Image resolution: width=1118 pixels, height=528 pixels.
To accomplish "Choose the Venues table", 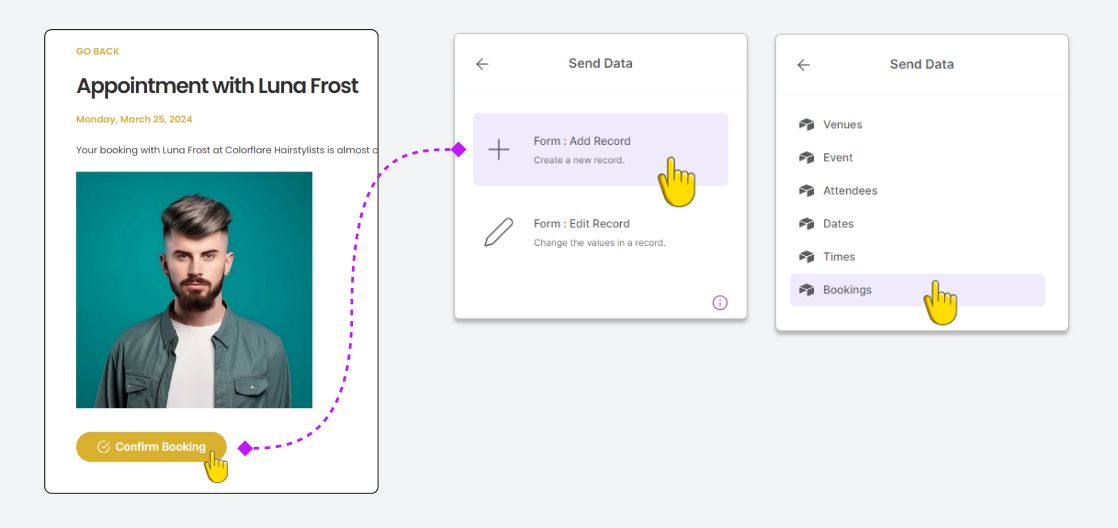I will pyautogui.click(x=917, y=125).
